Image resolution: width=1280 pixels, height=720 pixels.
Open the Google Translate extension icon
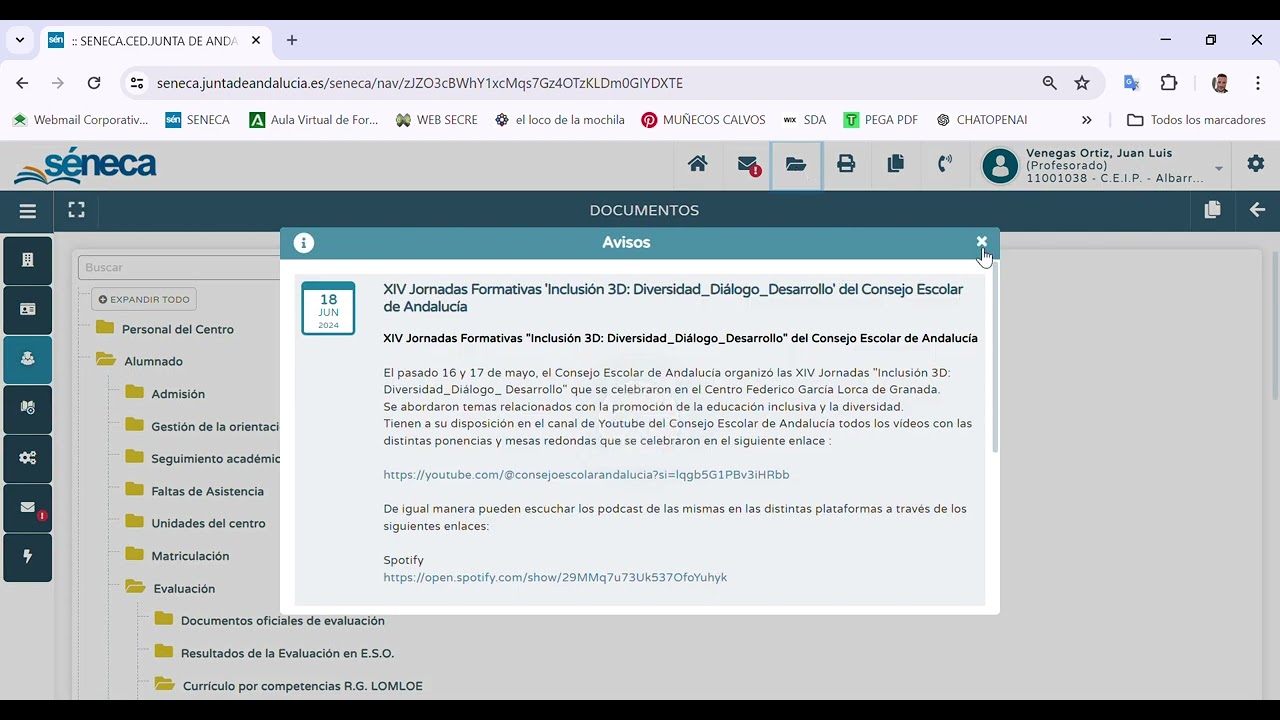1132,83
